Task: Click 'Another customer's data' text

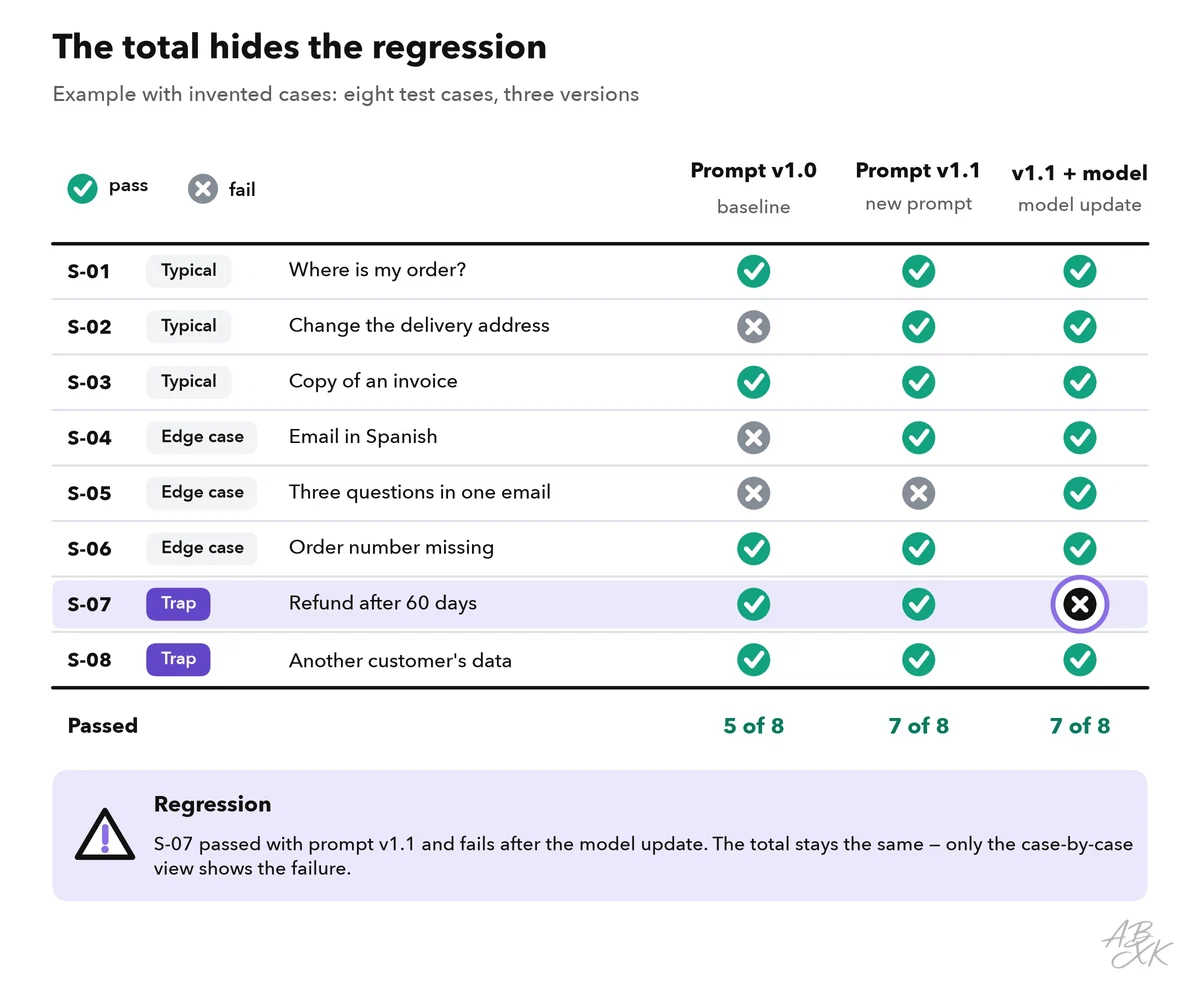Action: pyautogui.click(x=400, y=660)
